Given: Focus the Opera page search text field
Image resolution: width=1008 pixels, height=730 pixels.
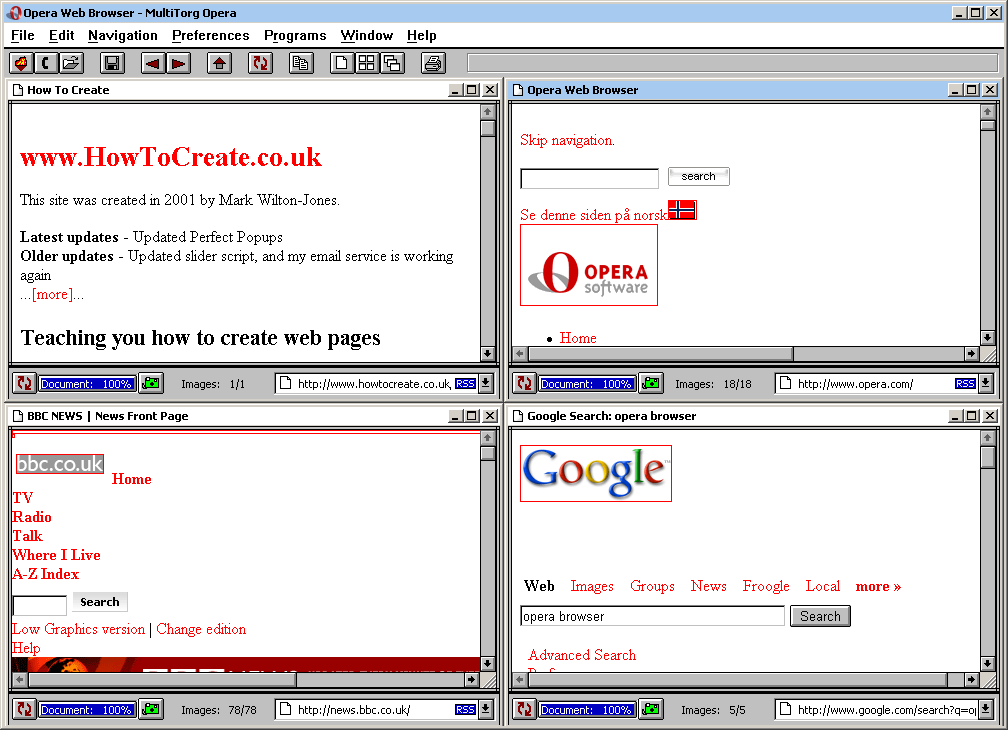Looking at the screenshot, I should pyautogui.click(x=590, y=178).
